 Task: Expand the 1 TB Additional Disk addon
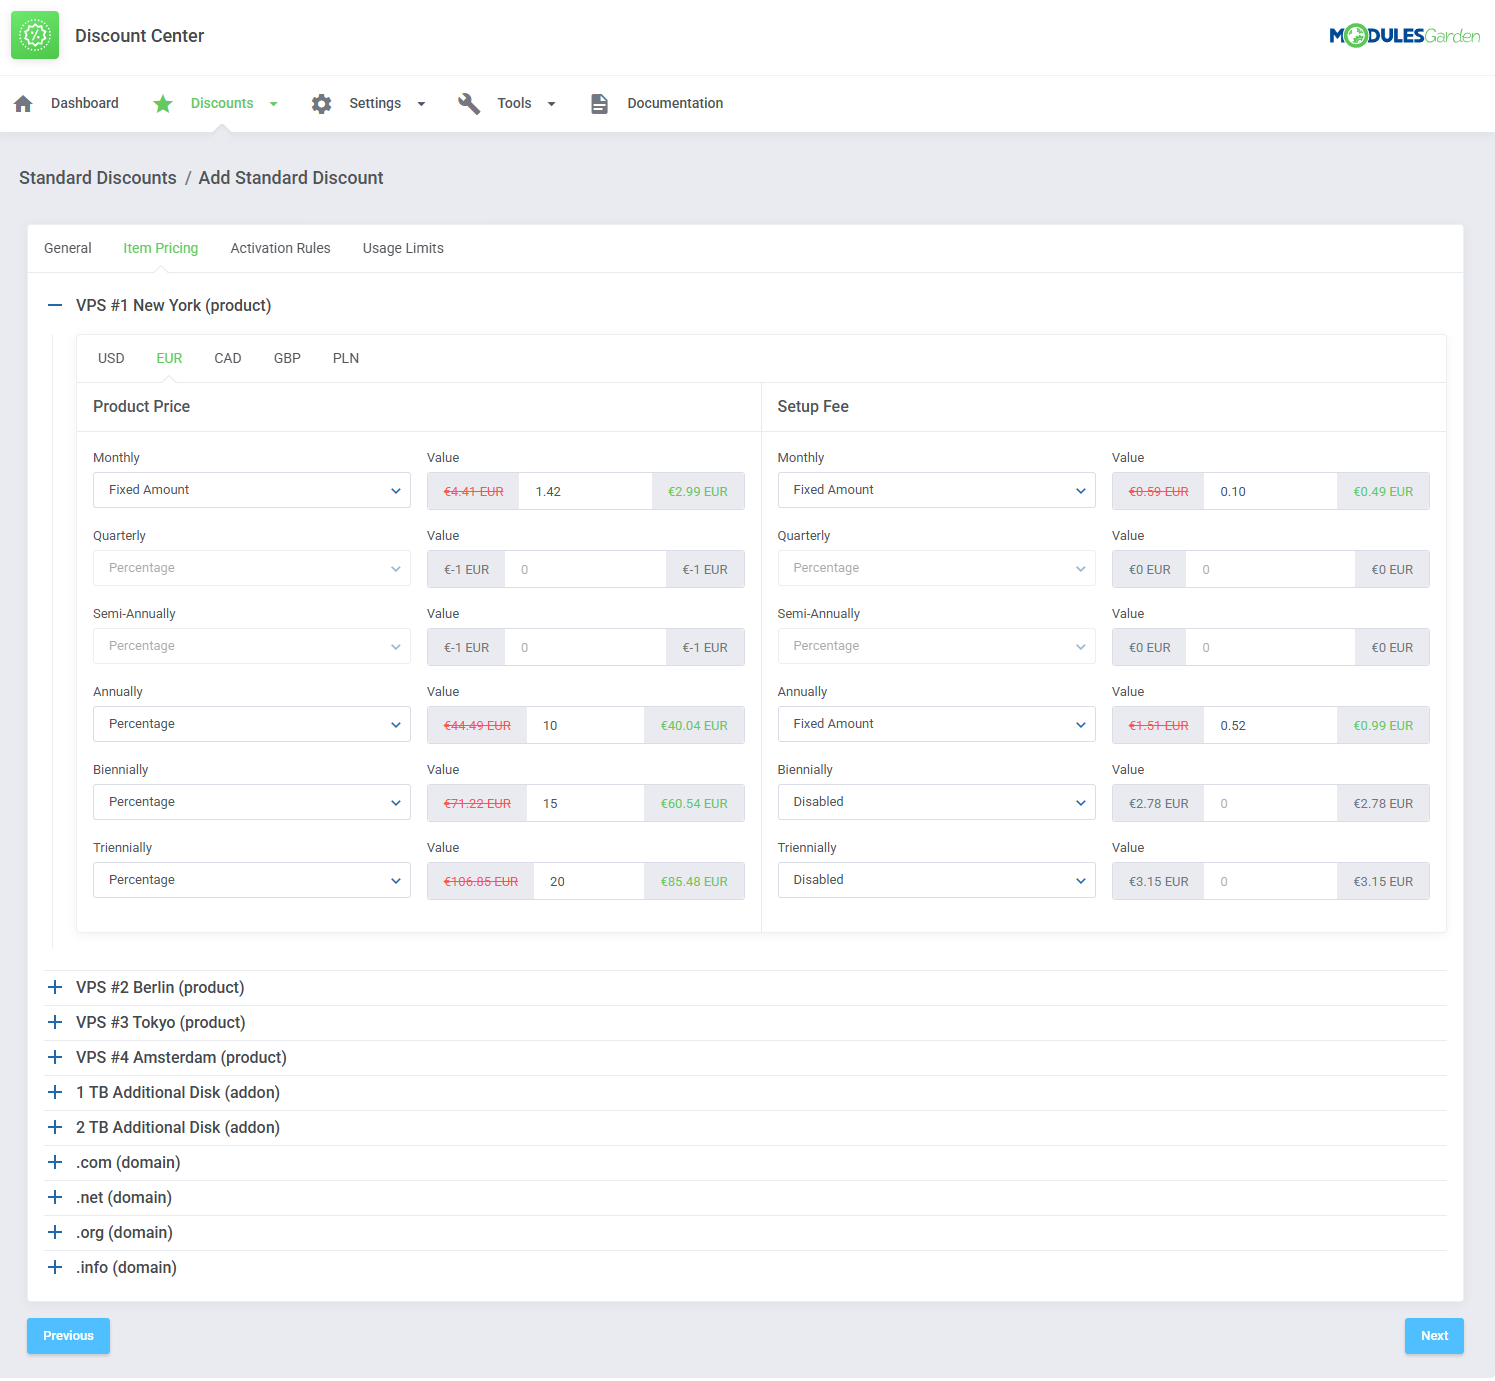tap(55, 1092)
